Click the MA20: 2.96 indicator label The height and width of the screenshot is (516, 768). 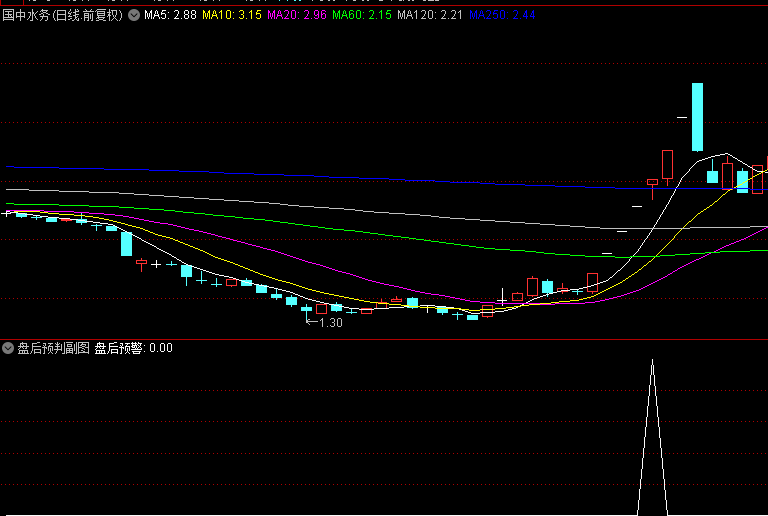click(297, 15)
